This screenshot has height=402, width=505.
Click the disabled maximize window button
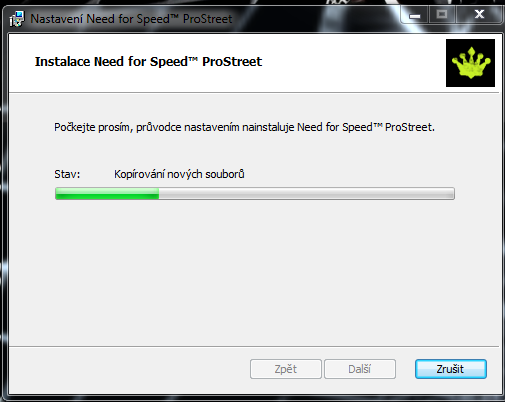pyautogui.click(x=442, y=15)
